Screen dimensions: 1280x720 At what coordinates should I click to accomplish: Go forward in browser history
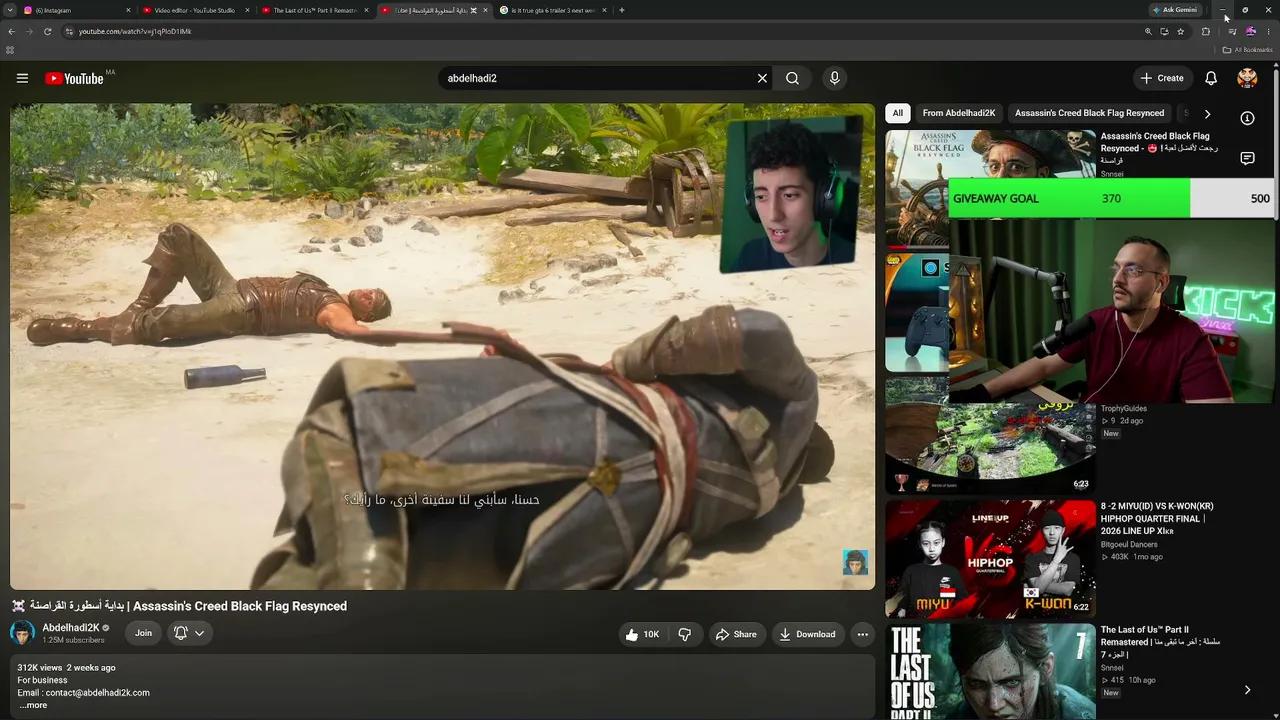[x=30, y=31]
